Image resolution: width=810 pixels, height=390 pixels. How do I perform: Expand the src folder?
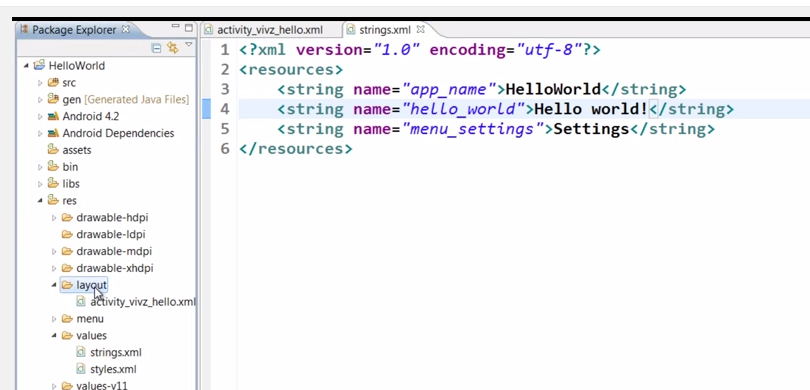[40, 83]
